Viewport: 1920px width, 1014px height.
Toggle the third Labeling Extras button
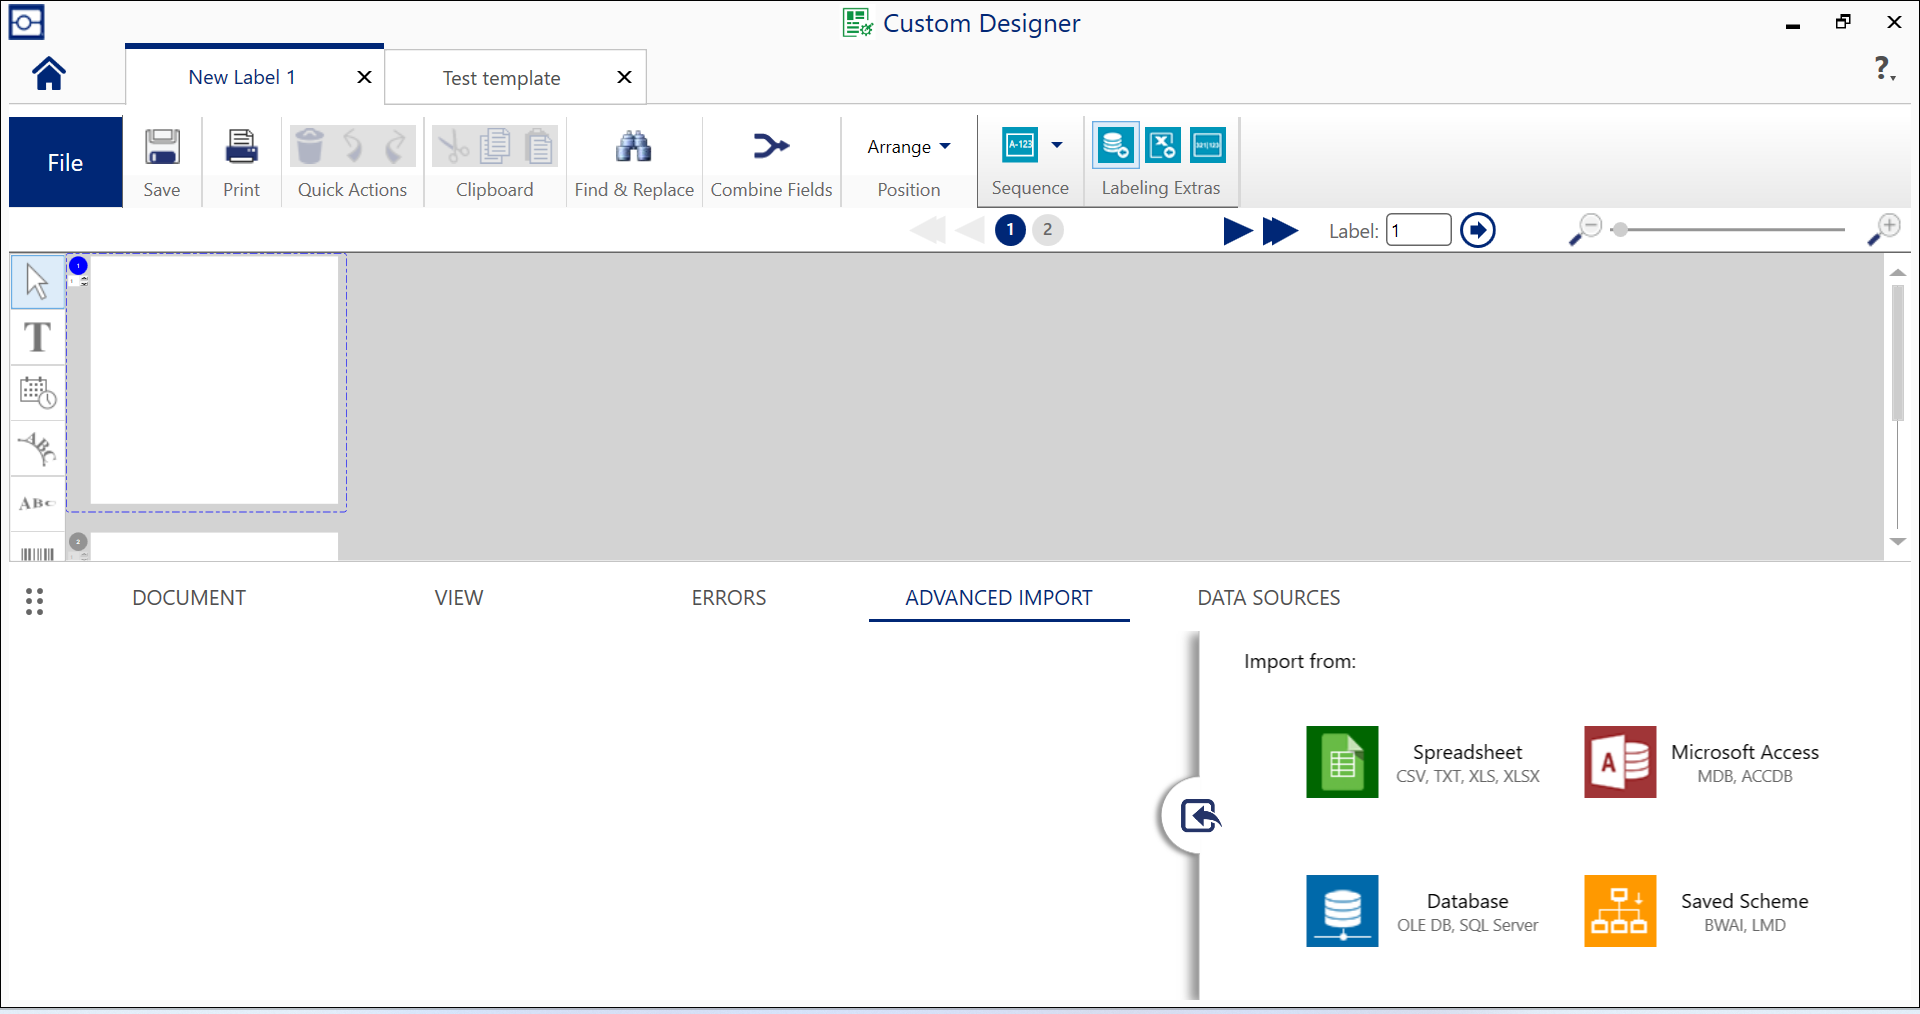[1207, 146]
